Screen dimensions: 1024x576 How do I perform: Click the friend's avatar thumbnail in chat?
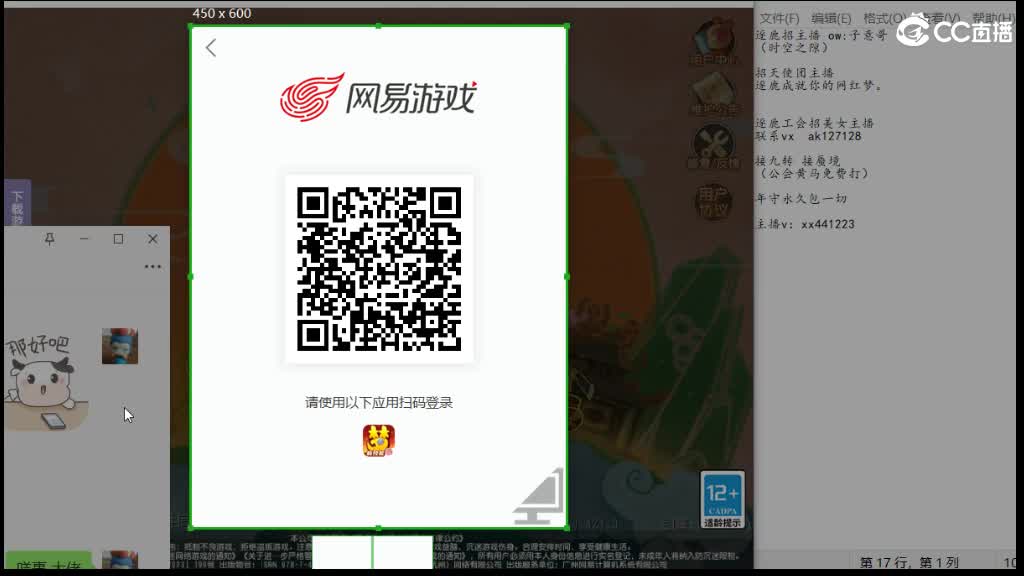(x=120, y=348)
